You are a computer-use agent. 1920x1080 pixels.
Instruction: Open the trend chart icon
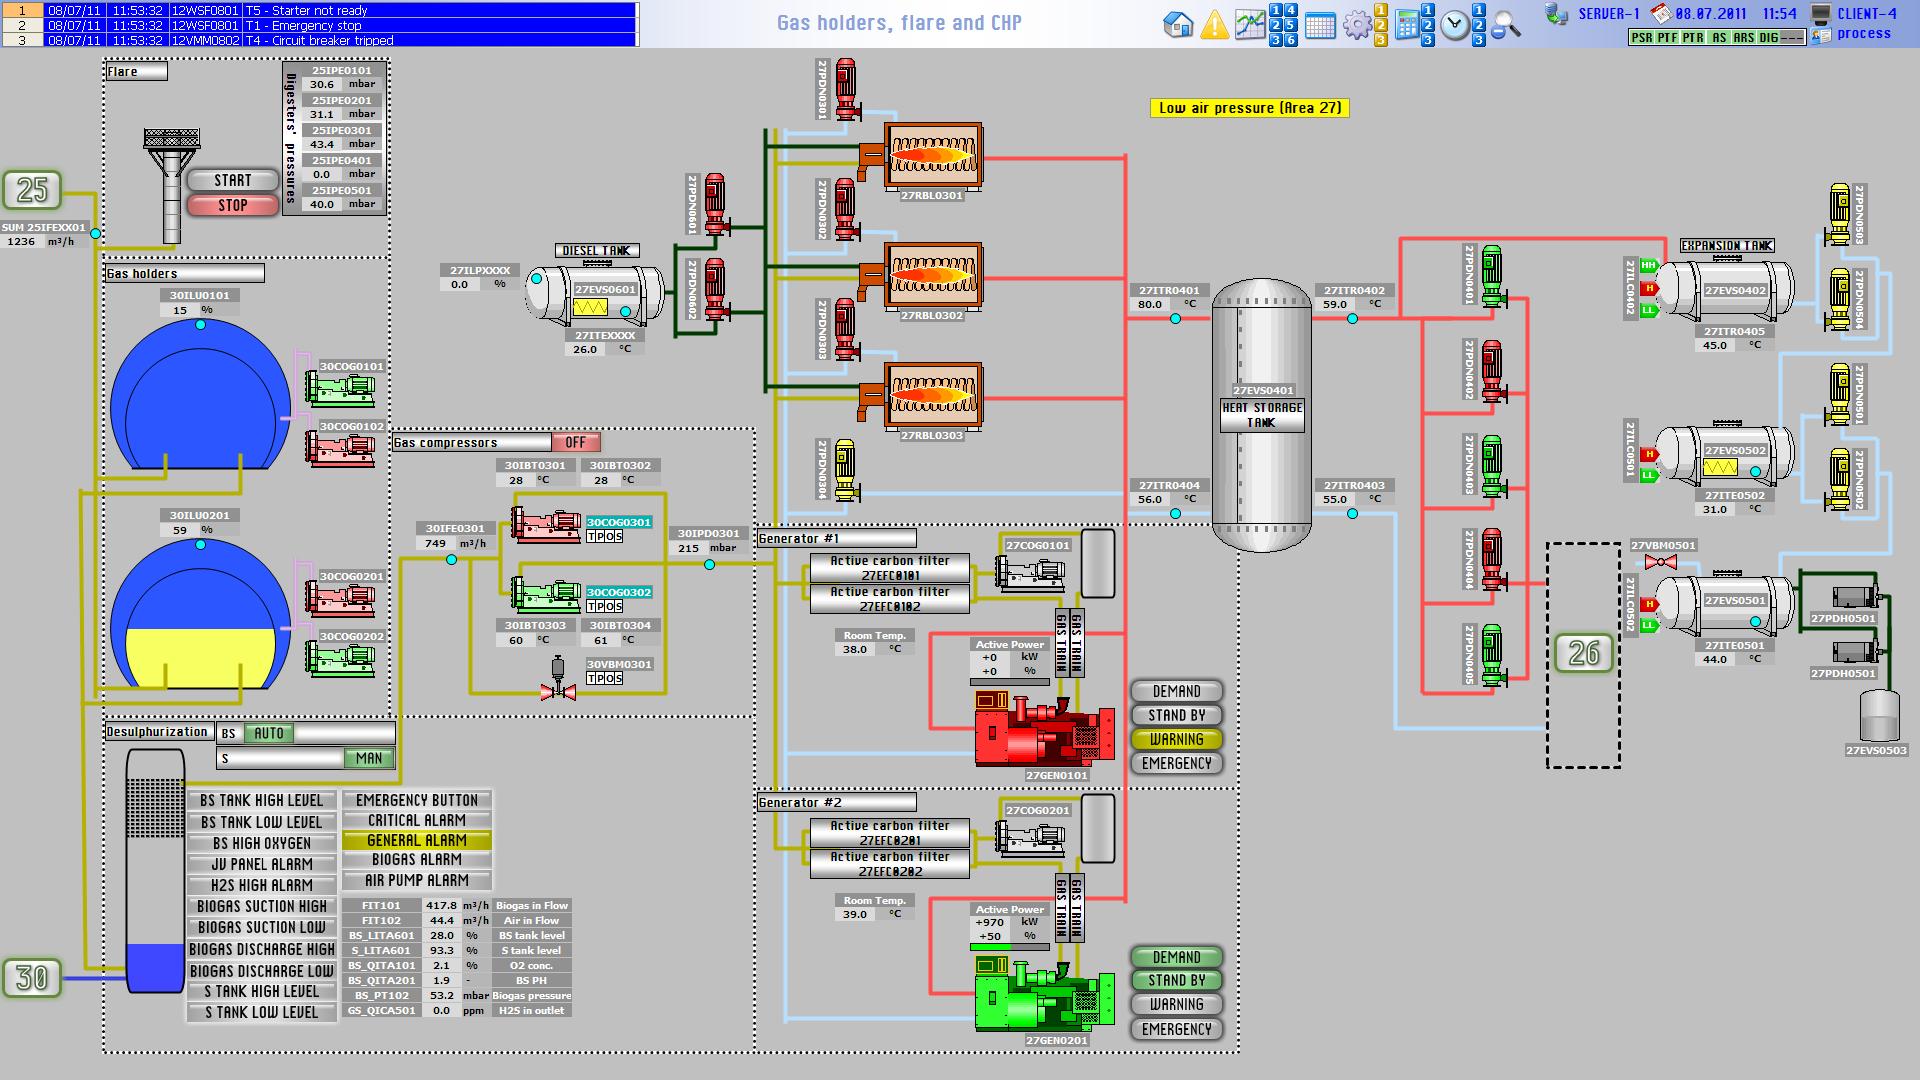[x=1250, y=24]
